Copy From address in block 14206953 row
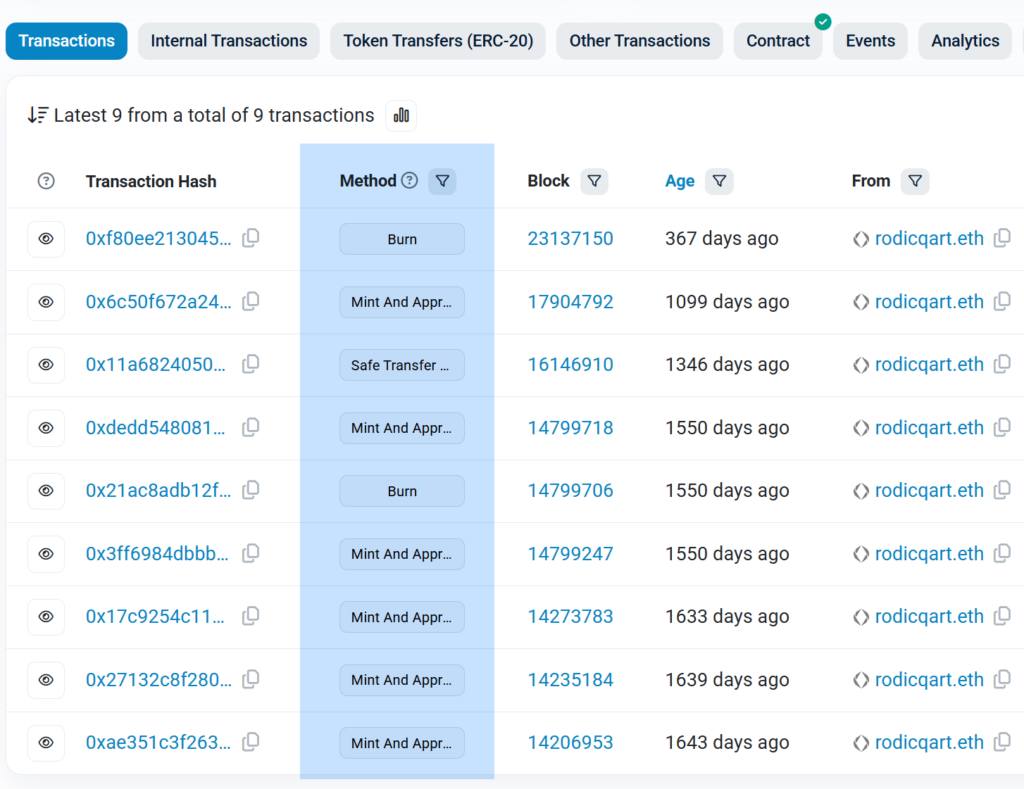 [1002, 742]
